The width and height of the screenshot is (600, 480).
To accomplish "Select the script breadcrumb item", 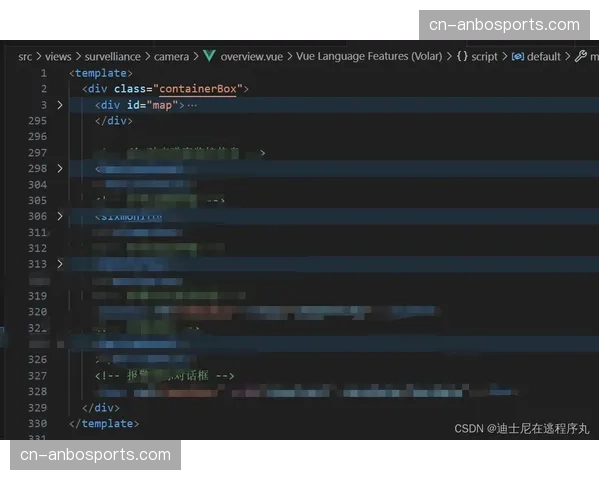I will pos(484,57).
